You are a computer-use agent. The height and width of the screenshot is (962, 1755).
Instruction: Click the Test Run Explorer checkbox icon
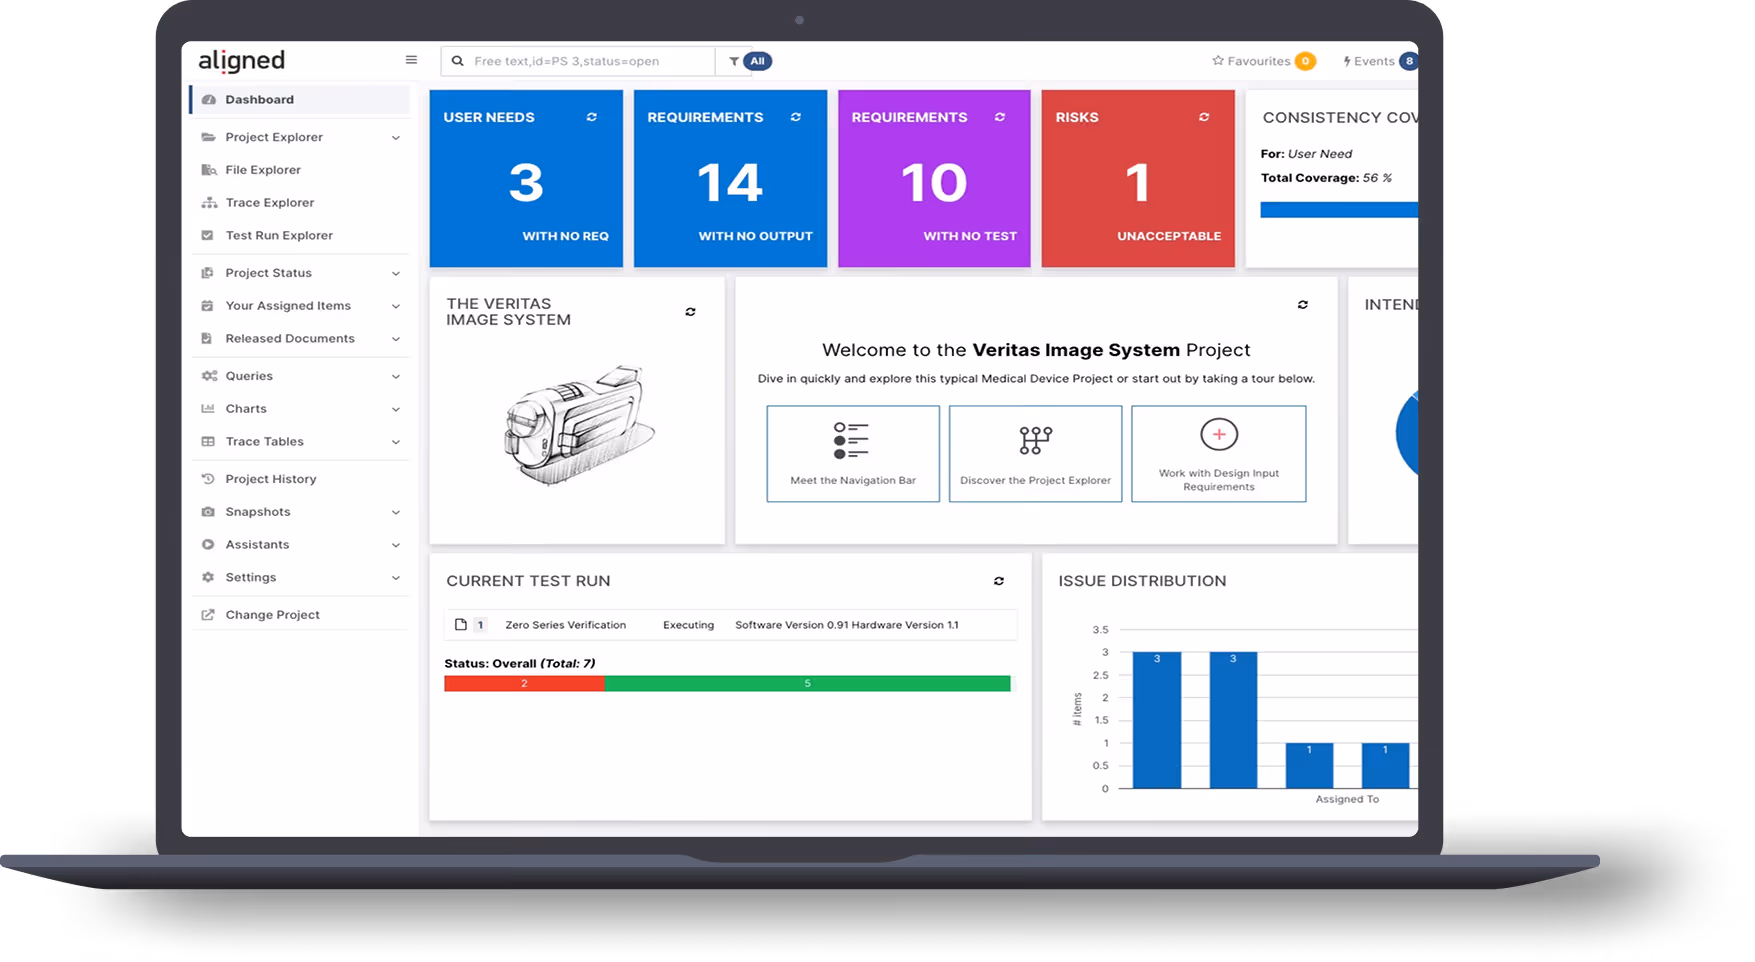(x=208, y=236)
